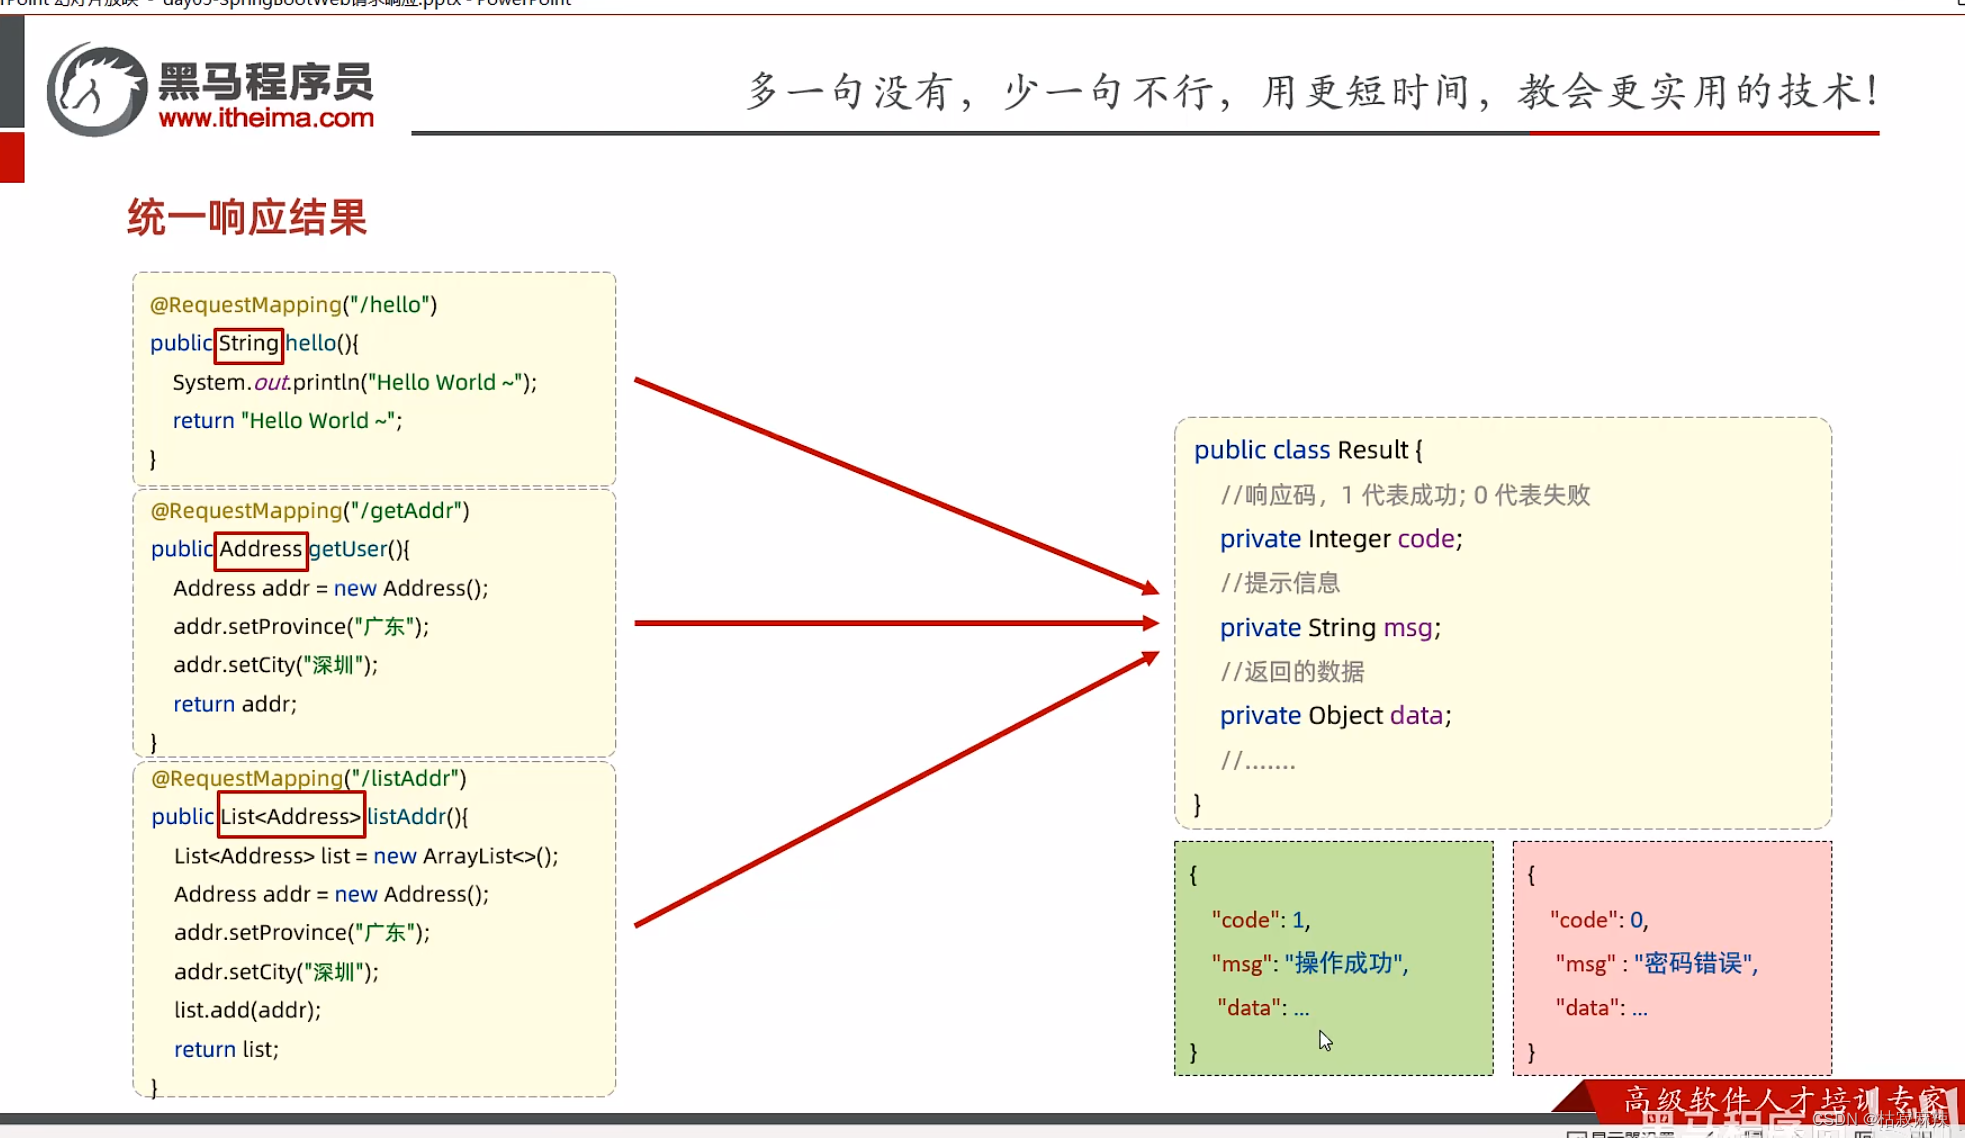The height and width of the screenshot is (1138, 1965).
Task: Click the @RequestMapping("/listAddr") annotation
Action: pos(308,778)
